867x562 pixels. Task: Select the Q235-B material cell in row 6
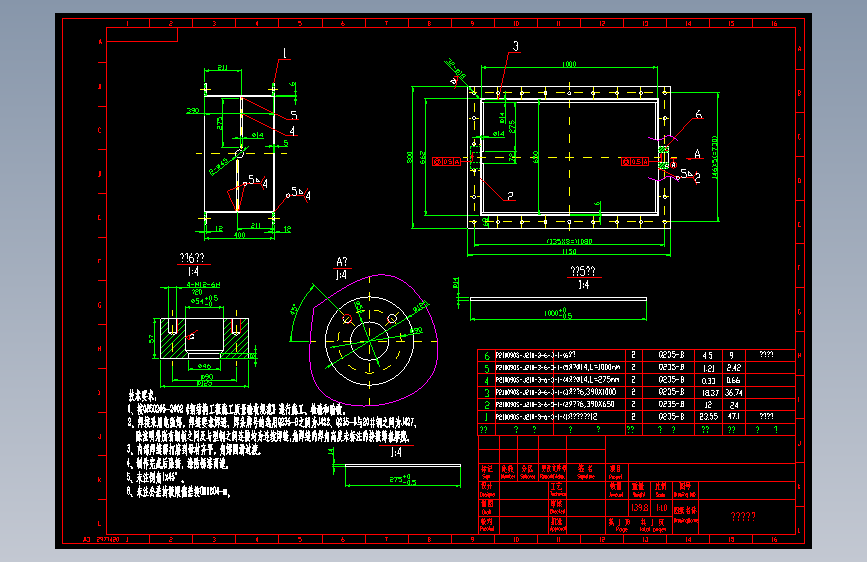point(671,355)
